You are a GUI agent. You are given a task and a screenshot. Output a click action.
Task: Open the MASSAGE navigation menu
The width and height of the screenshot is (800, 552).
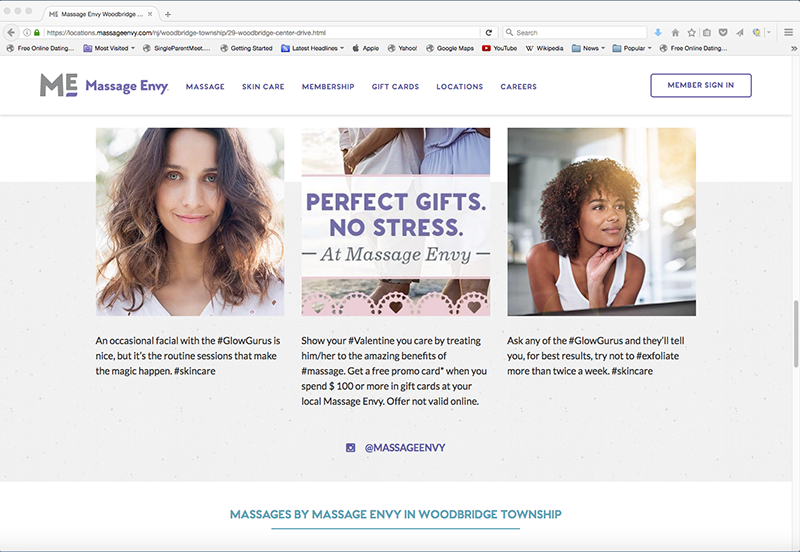pos(205,87)
